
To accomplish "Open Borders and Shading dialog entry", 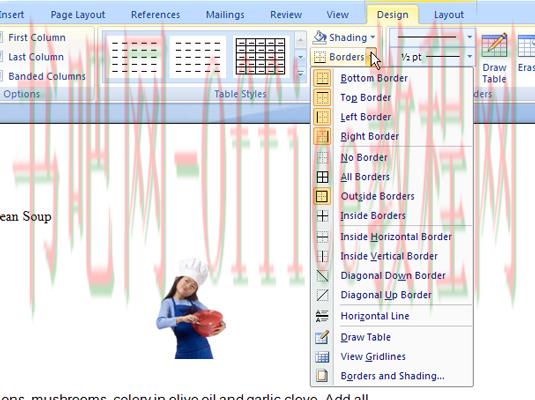I will click(392, 376).
